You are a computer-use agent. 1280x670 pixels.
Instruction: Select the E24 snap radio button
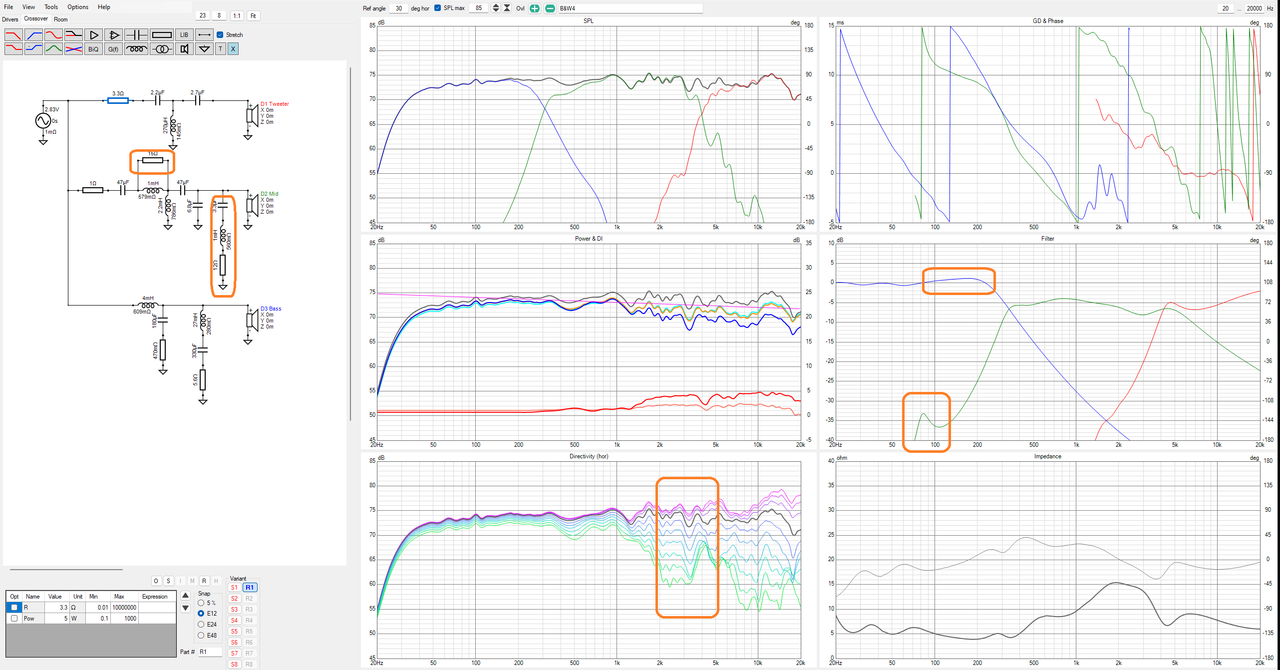click(x=201, y=624)
